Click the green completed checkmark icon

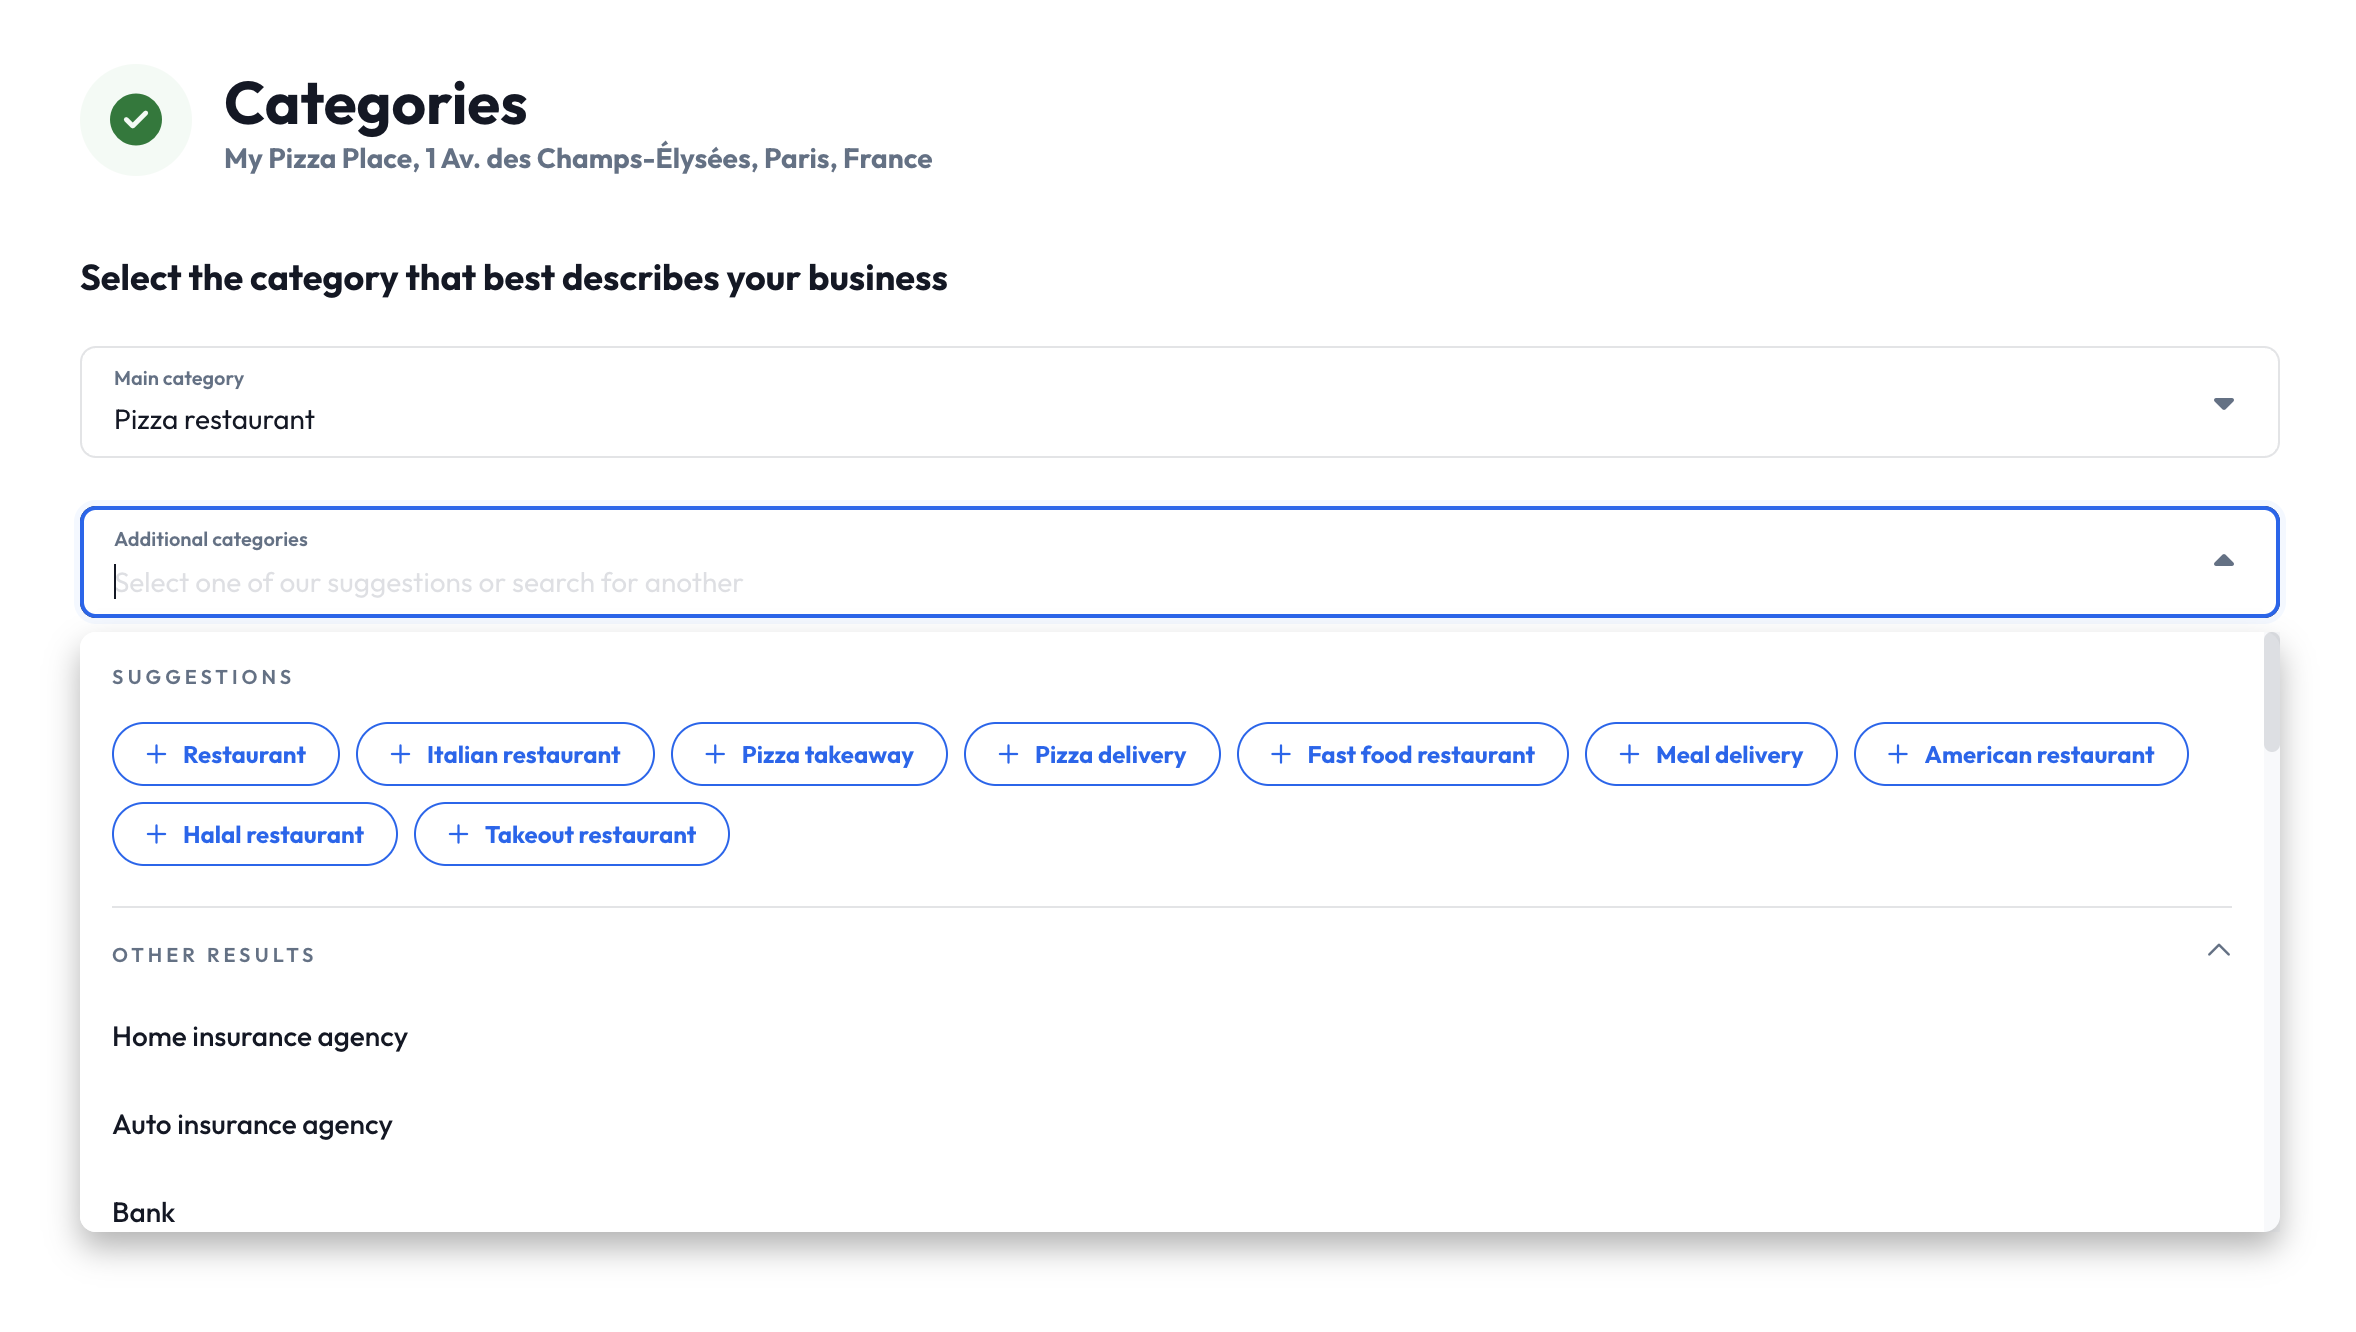click(136, 118)
